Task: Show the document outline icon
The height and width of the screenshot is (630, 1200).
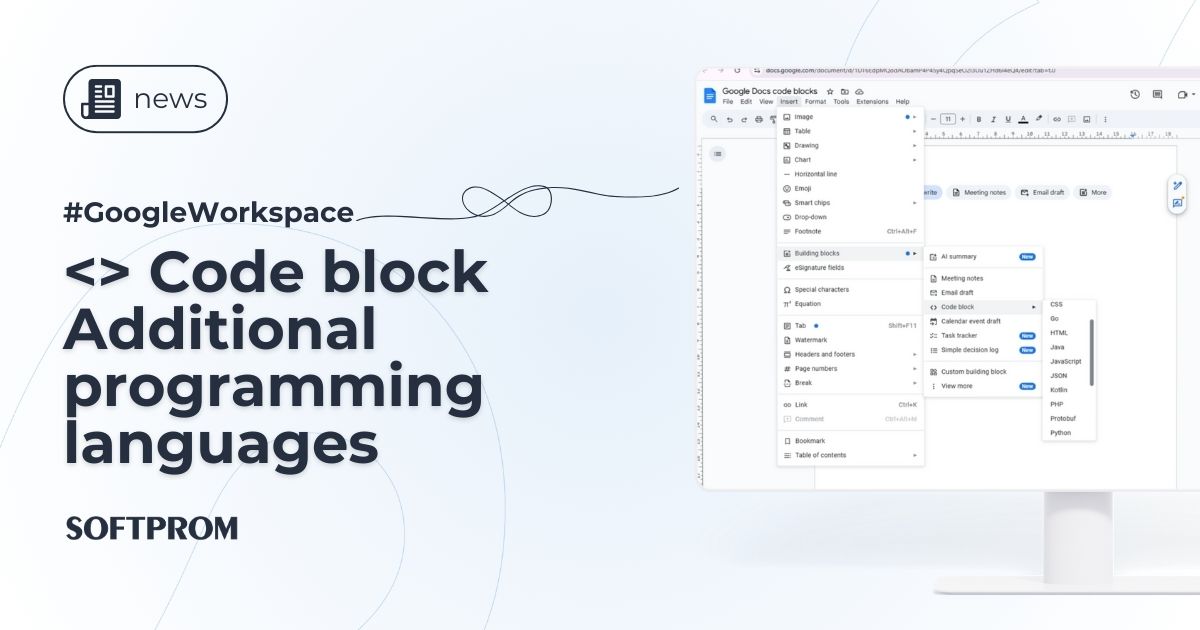Action: pyautogui.click(x=717, y=154)
